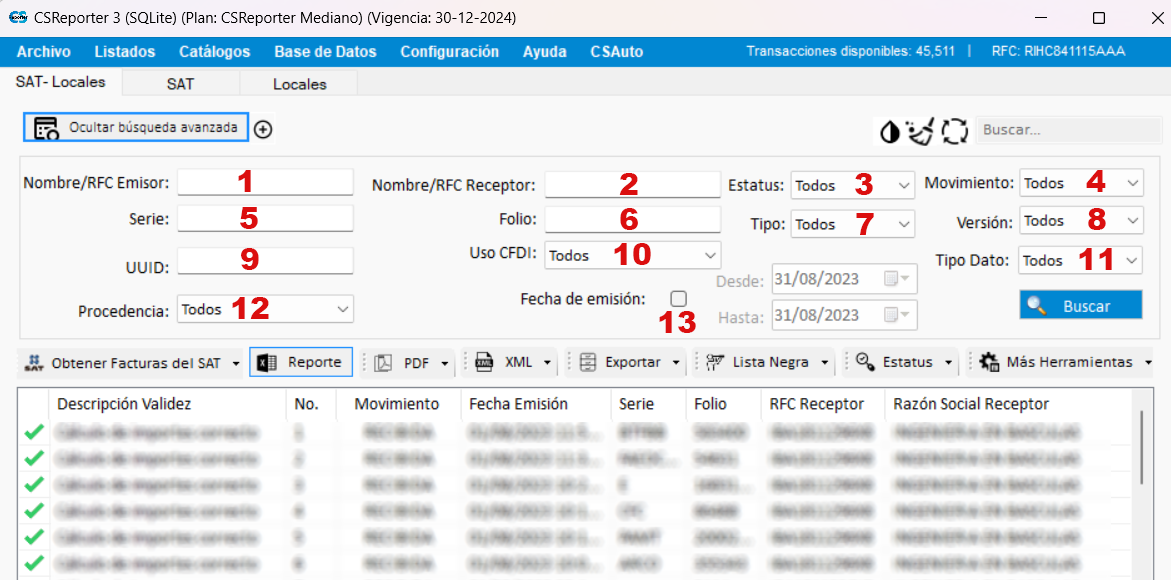1171x580 pixels.
Task: Click the Estatus magnifier icon
Action: (x=865, y=362)
